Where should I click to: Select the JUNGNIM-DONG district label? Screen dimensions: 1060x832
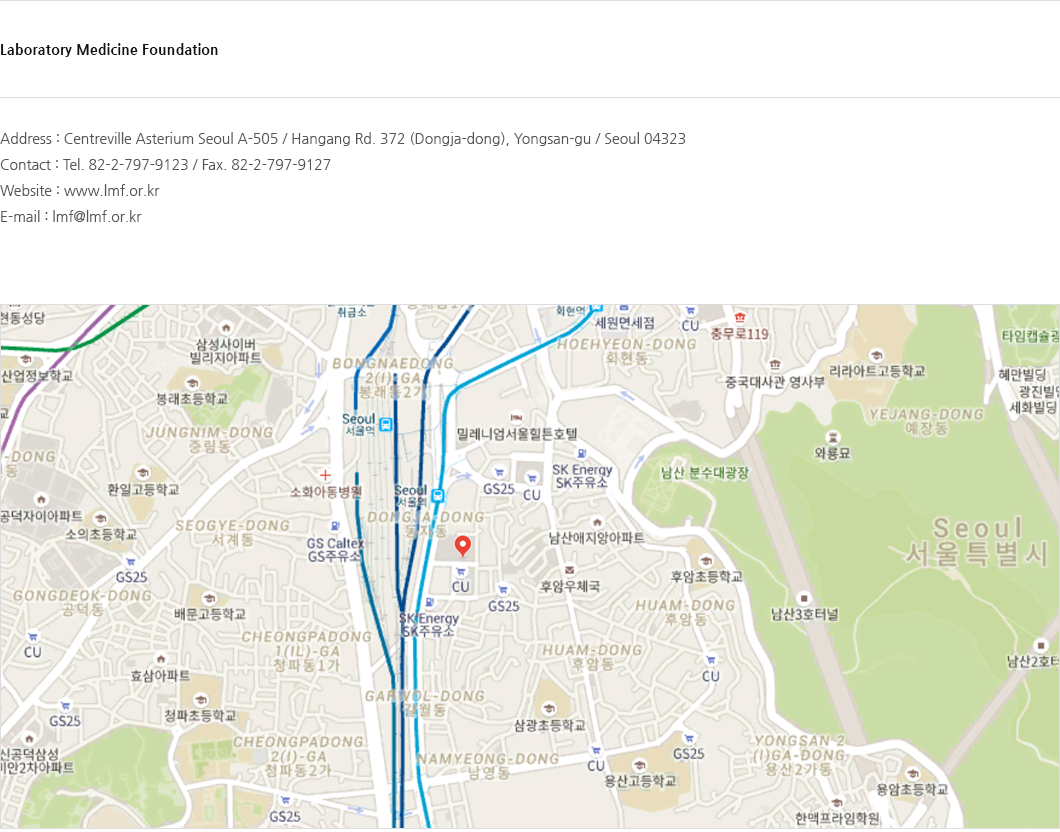(210, 439)
